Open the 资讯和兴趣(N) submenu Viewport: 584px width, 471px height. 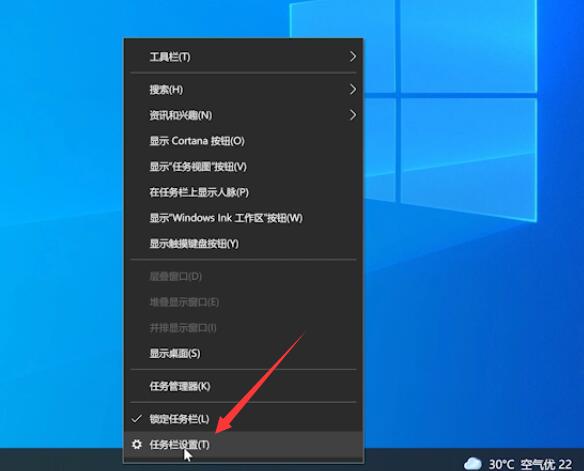click(243, 115)
